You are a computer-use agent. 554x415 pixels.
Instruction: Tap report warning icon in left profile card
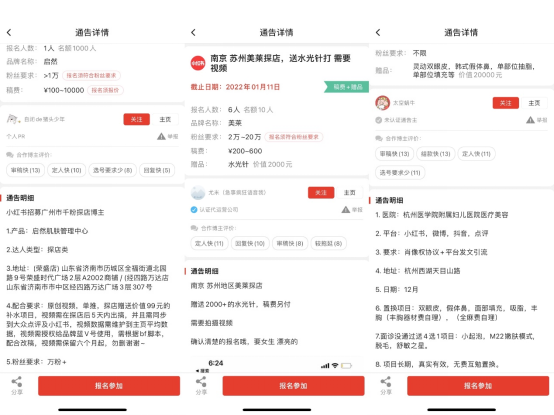[161, 136]
